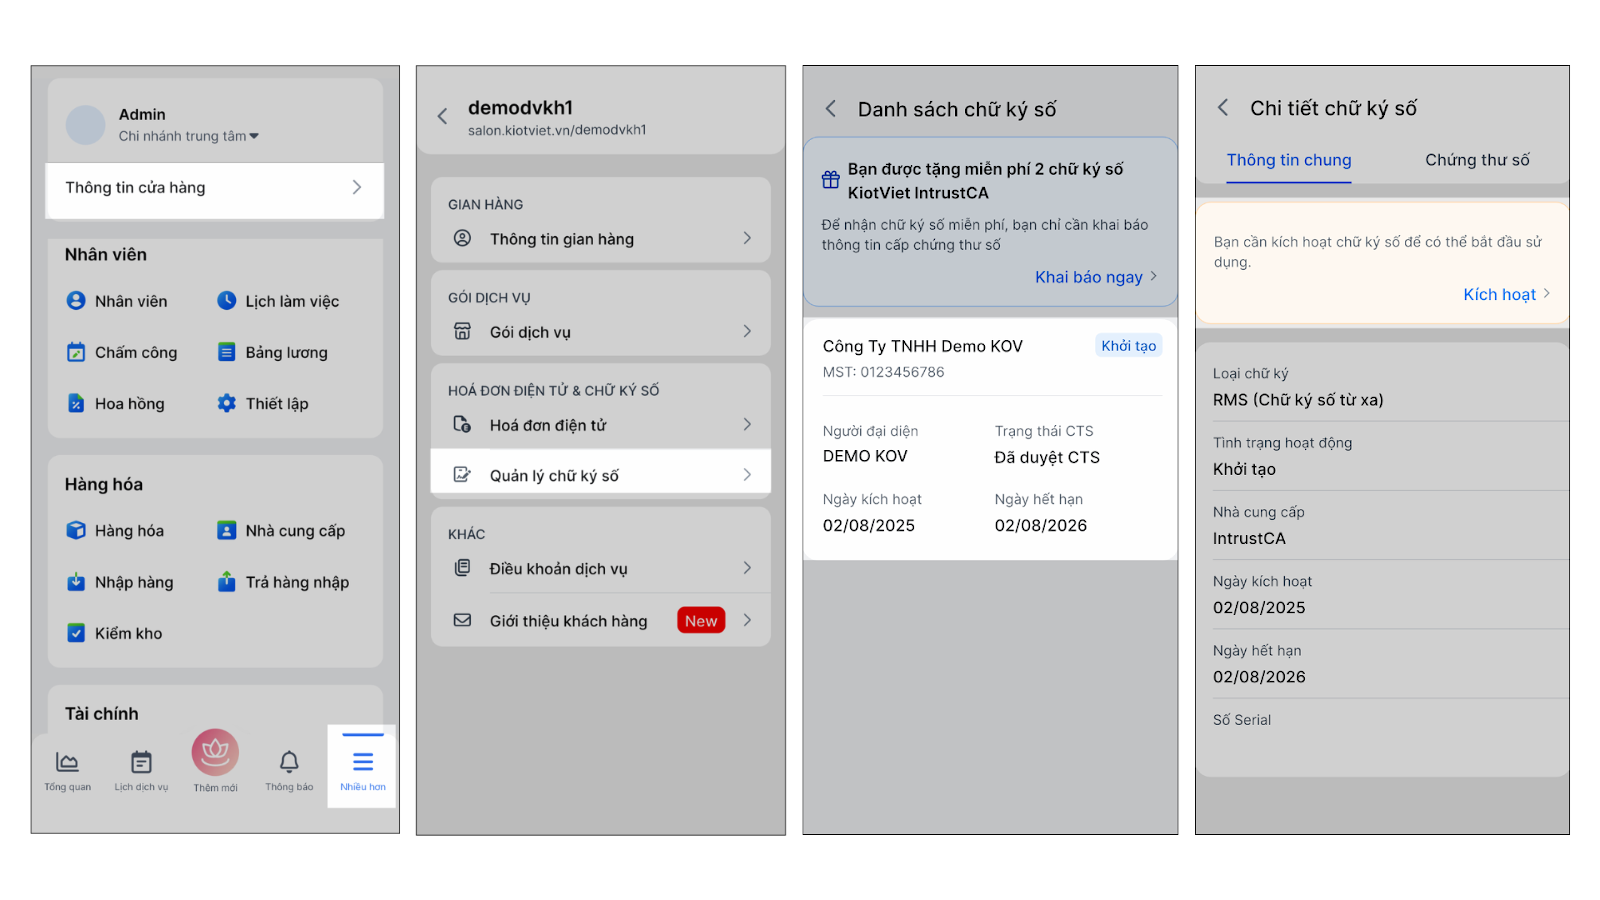1600x900 pixels.
Task: Expand Quản lý chữ ký số chevron
Action: tap(747, 475)
